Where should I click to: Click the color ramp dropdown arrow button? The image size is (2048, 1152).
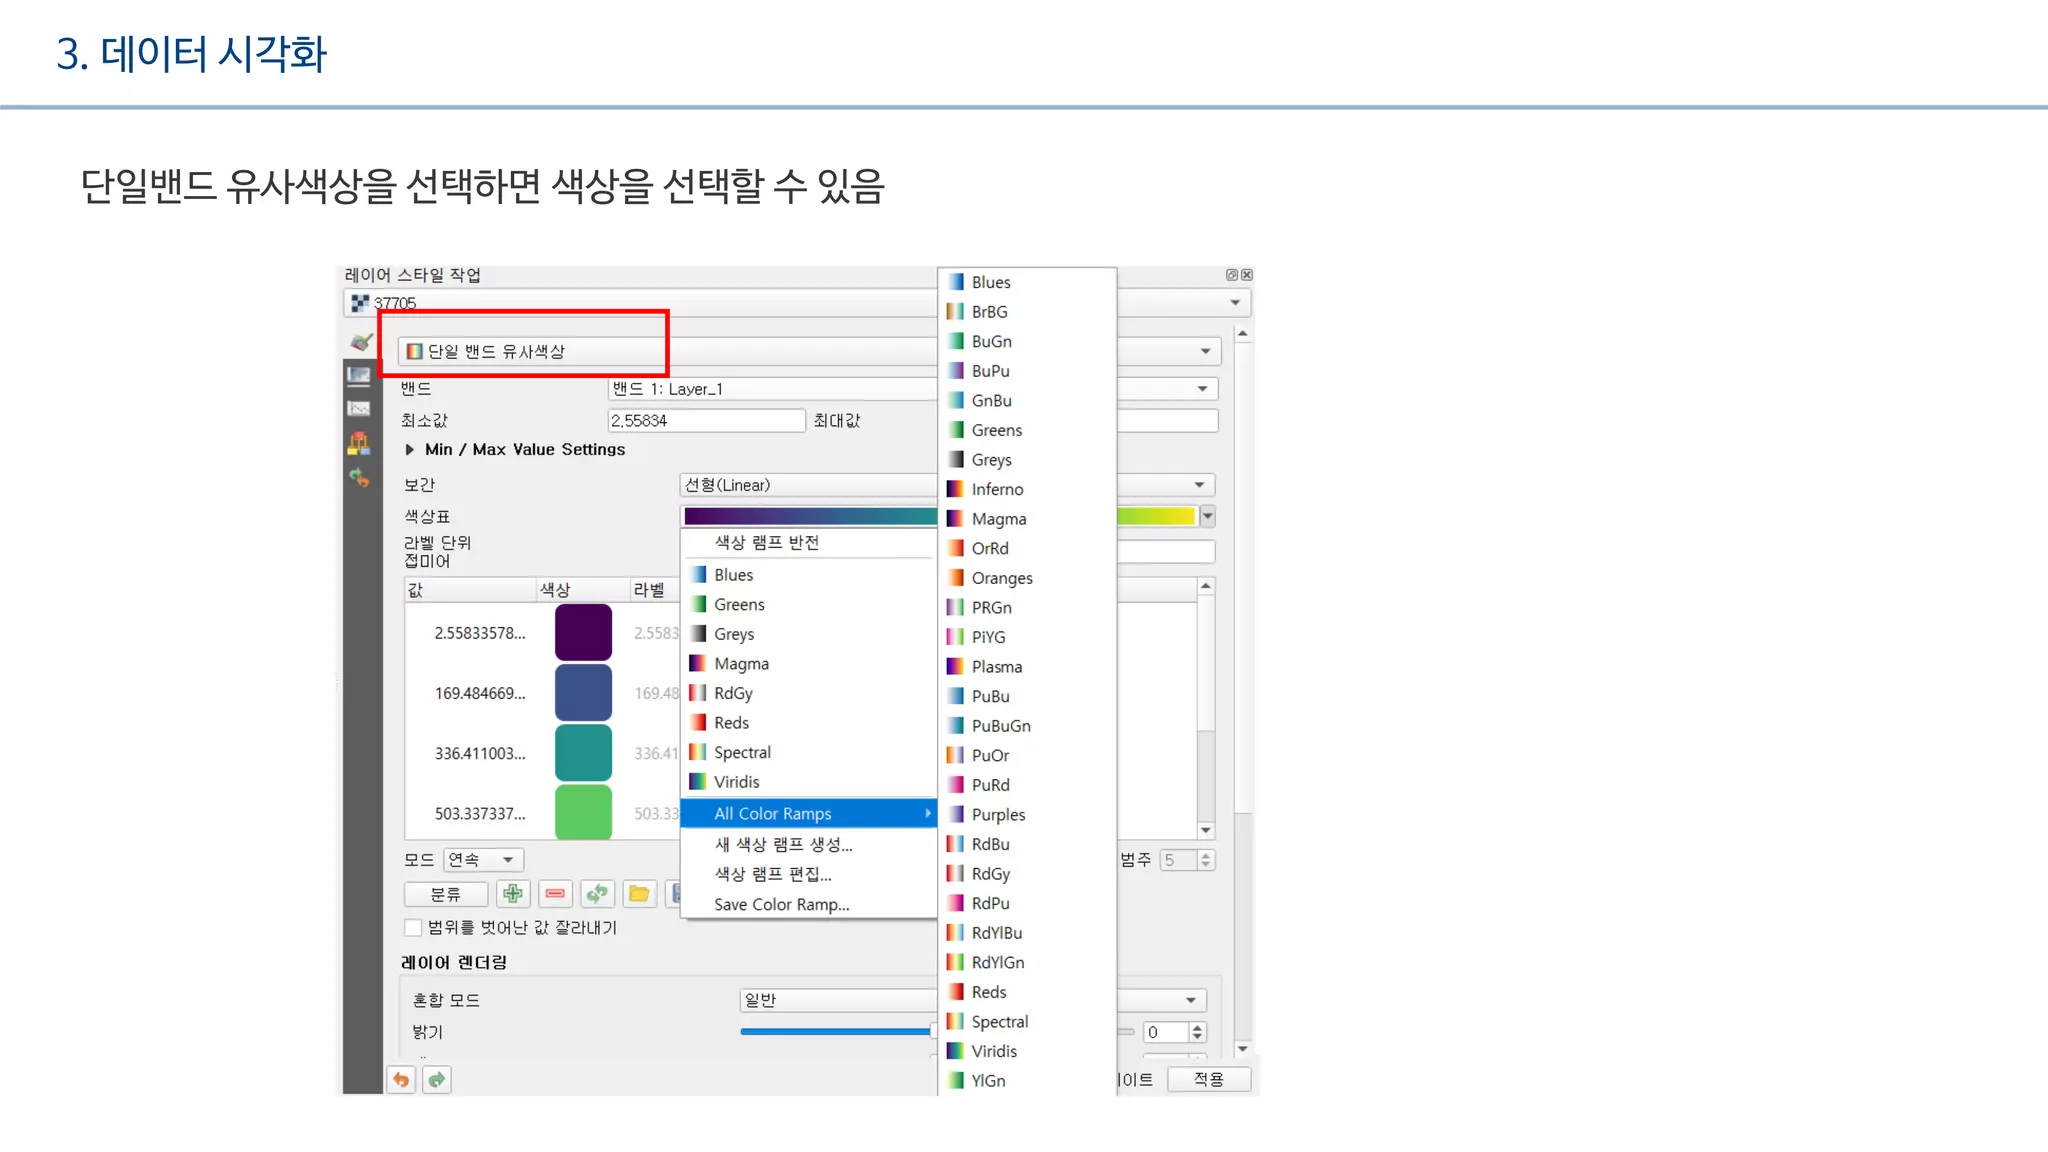(x=1208, y=516)
